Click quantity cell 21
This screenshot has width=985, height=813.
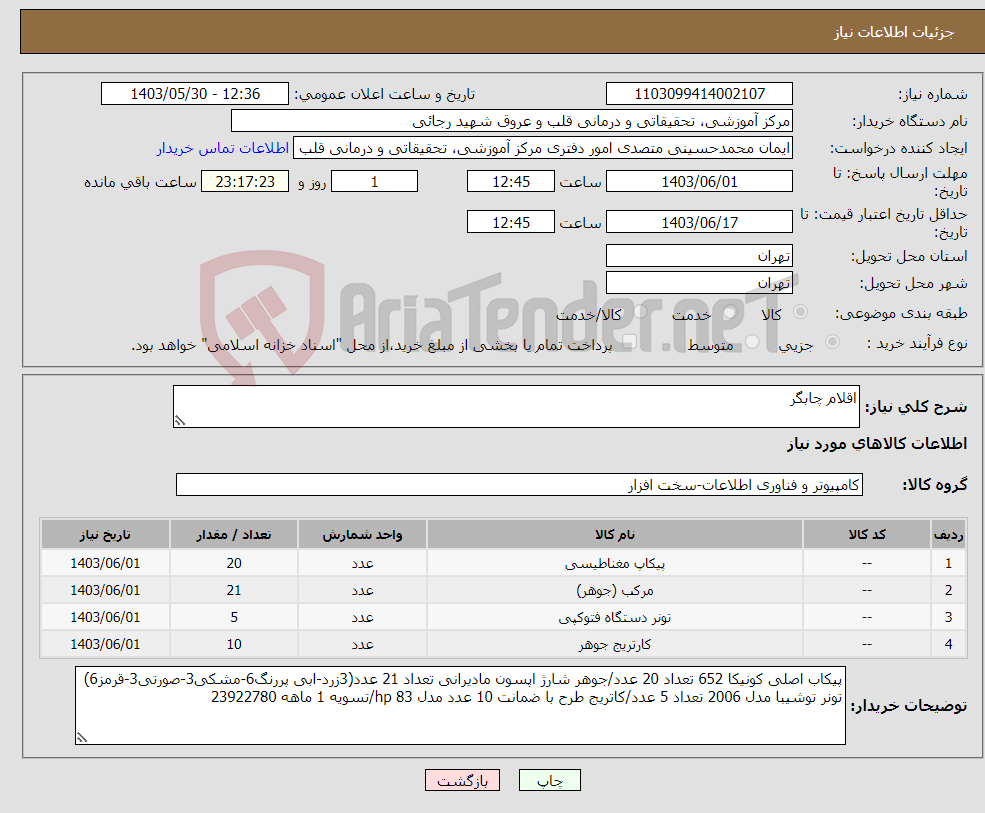[234, 590]
